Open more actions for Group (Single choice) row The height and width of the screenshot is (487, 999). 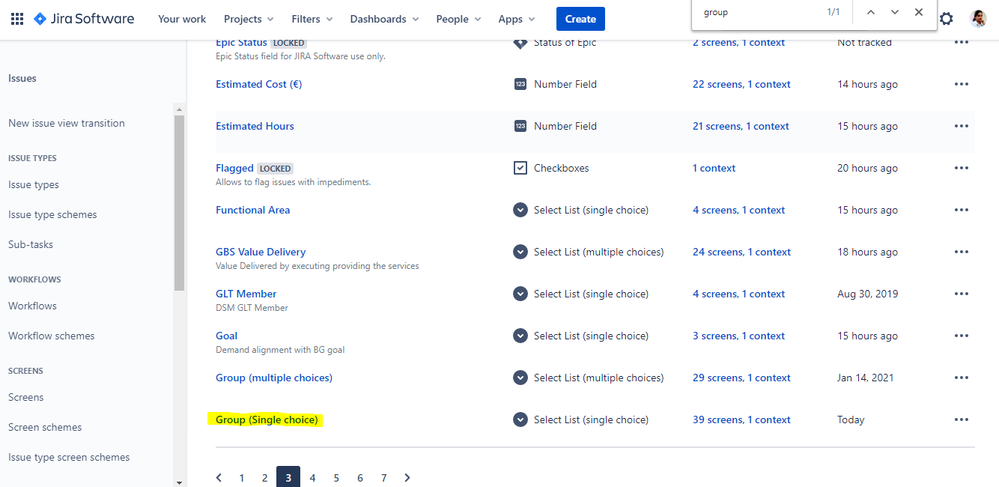pyautogui.click(x=961, y=419)
